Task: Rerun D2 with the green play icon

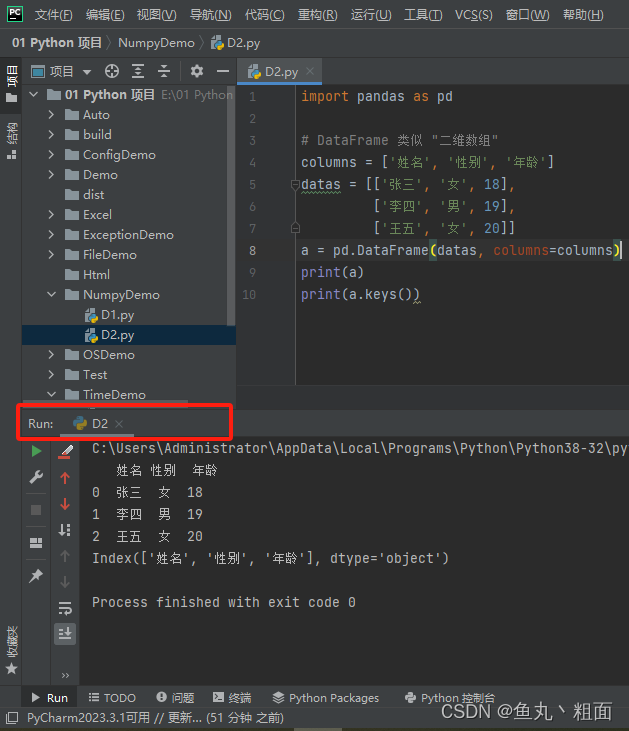Action: coord(36,451)
